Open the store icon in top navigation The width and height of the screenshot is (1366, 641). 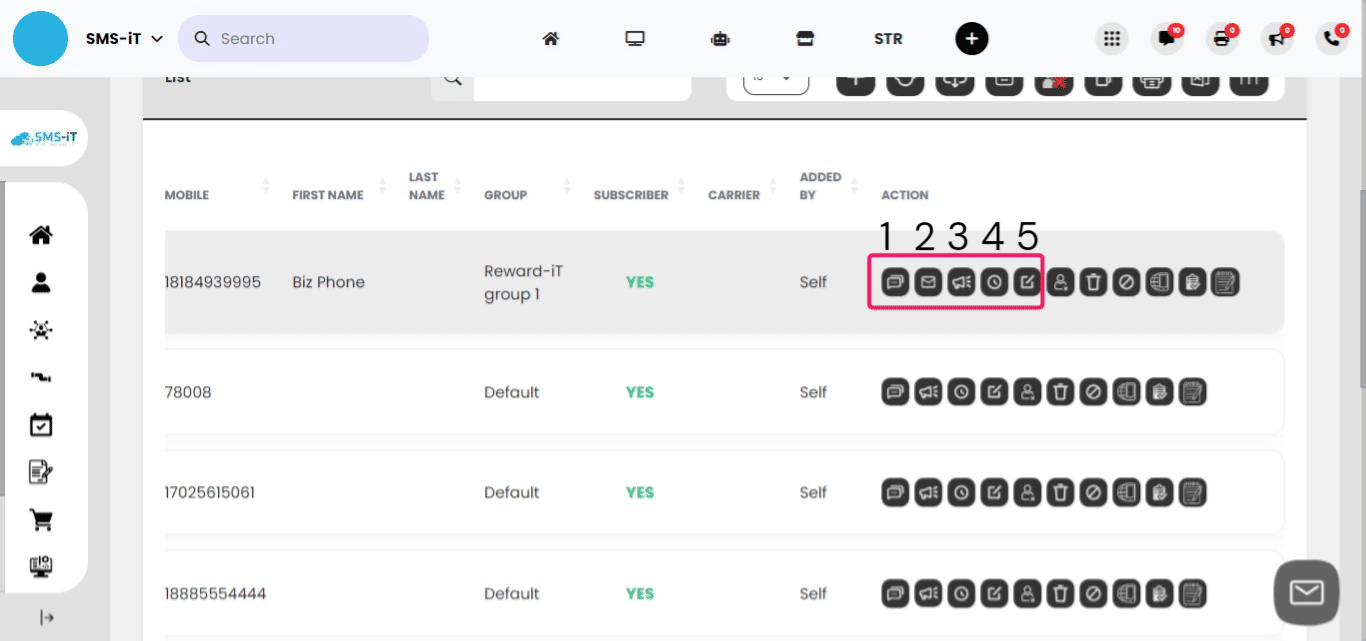click(x=804, y=39)
